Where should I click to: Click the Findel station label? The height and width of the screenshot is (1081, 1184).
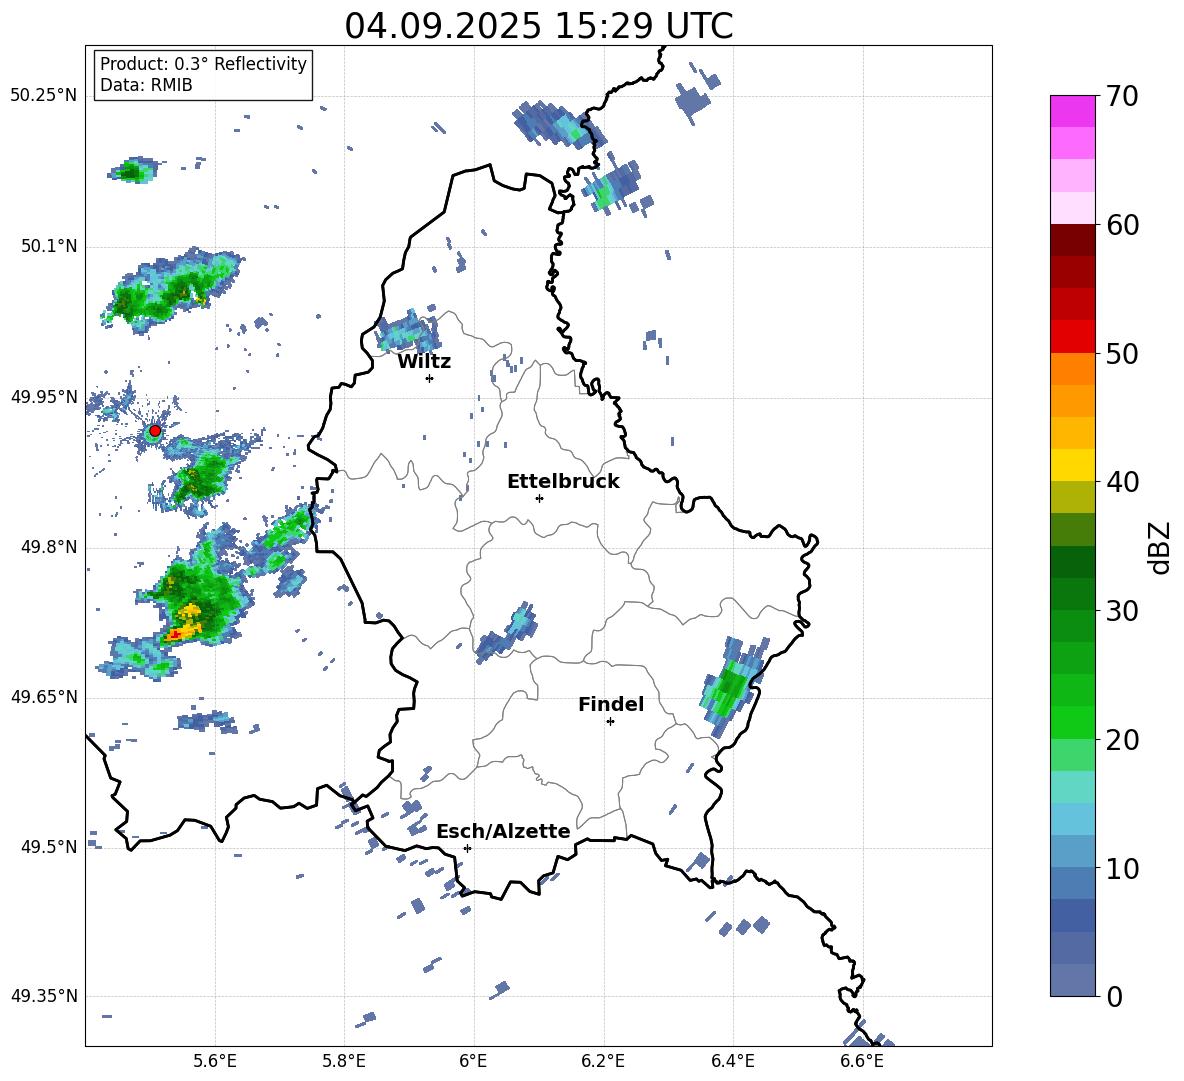click(x=611, y=704)
